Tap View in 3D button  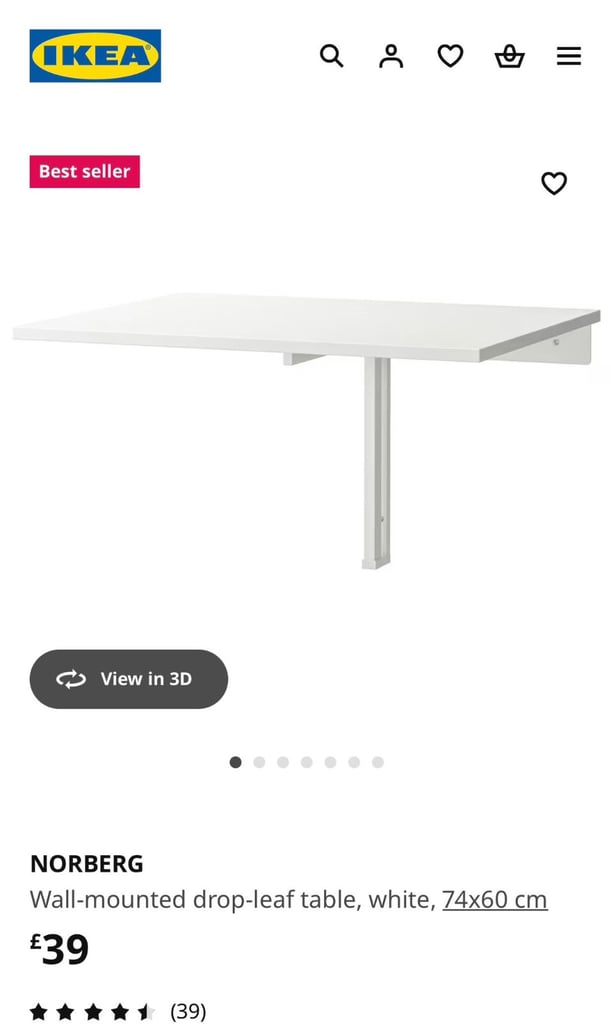(x=129, y=679)
